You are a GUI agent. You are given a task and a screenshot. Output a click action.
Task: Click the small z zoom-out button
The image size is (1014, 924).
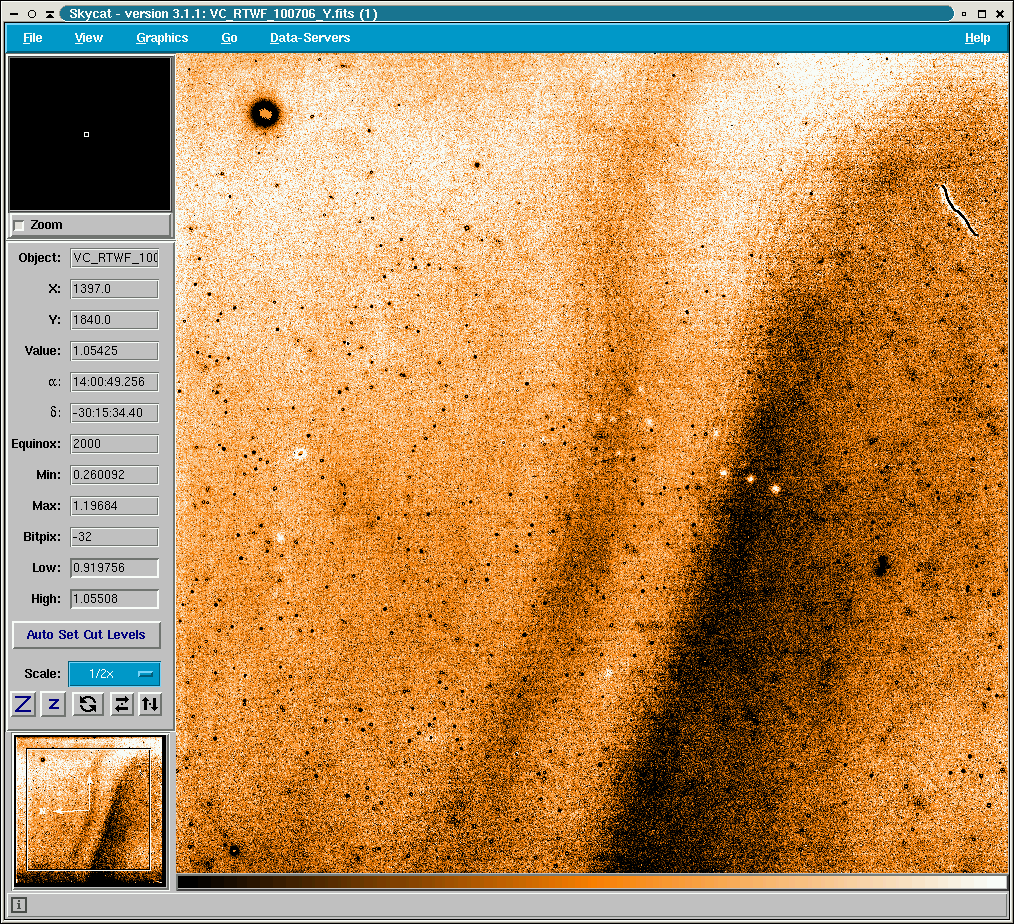tap(54, 704)
